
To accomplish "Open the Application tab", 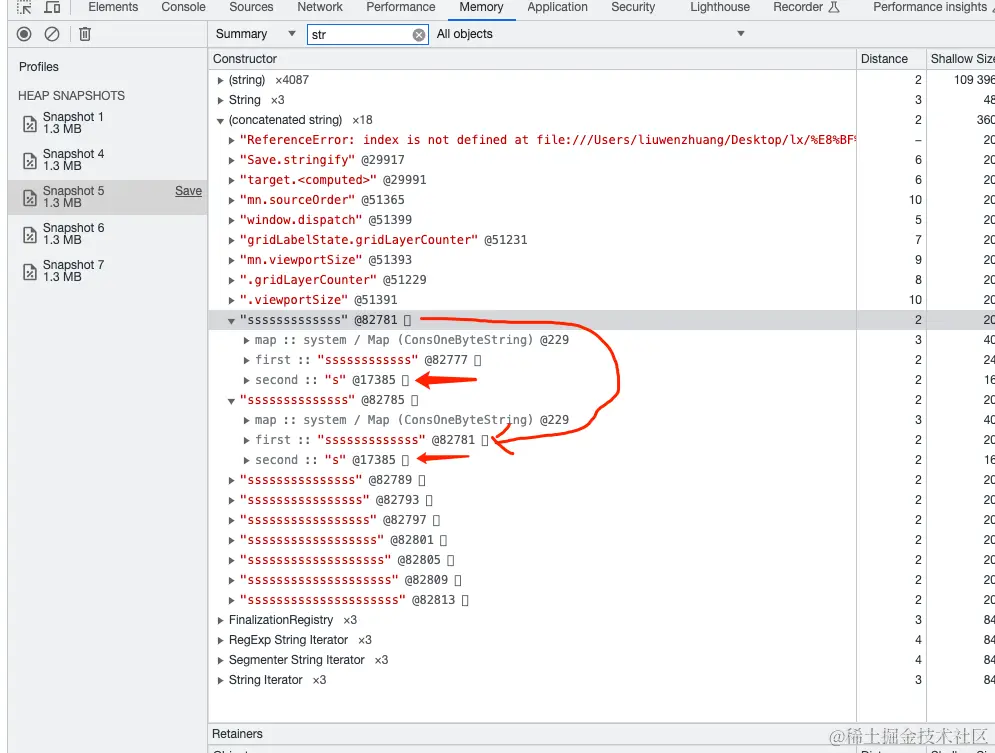I will point(557,7).
